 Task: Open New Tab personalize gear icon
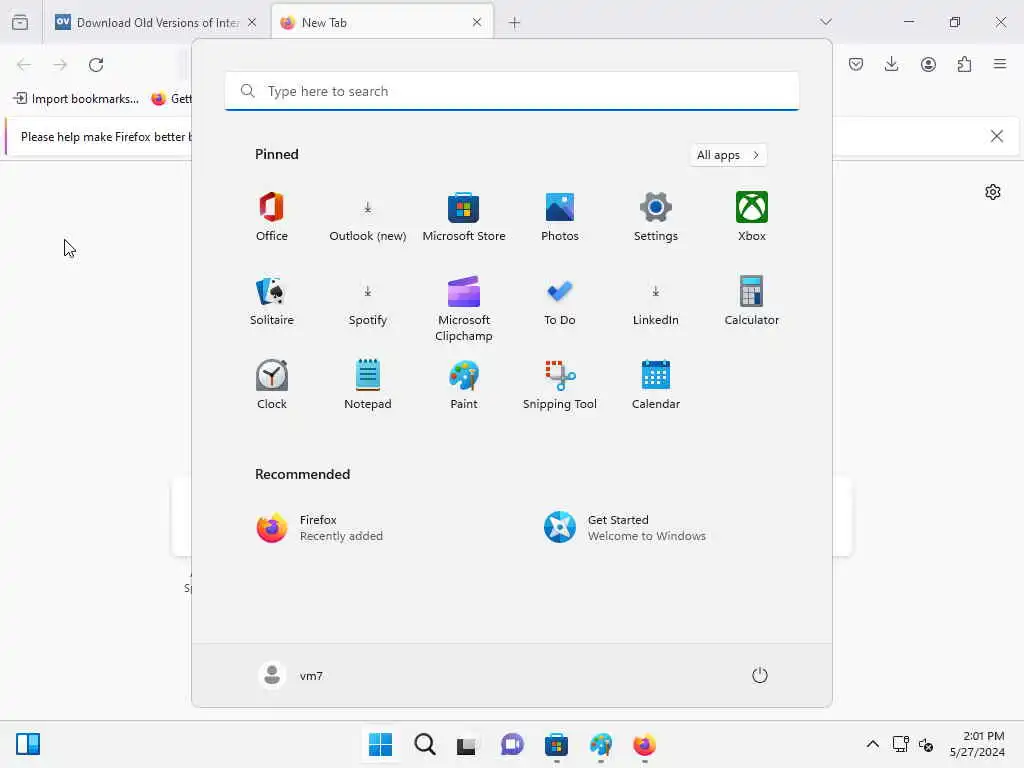[993, 192]
